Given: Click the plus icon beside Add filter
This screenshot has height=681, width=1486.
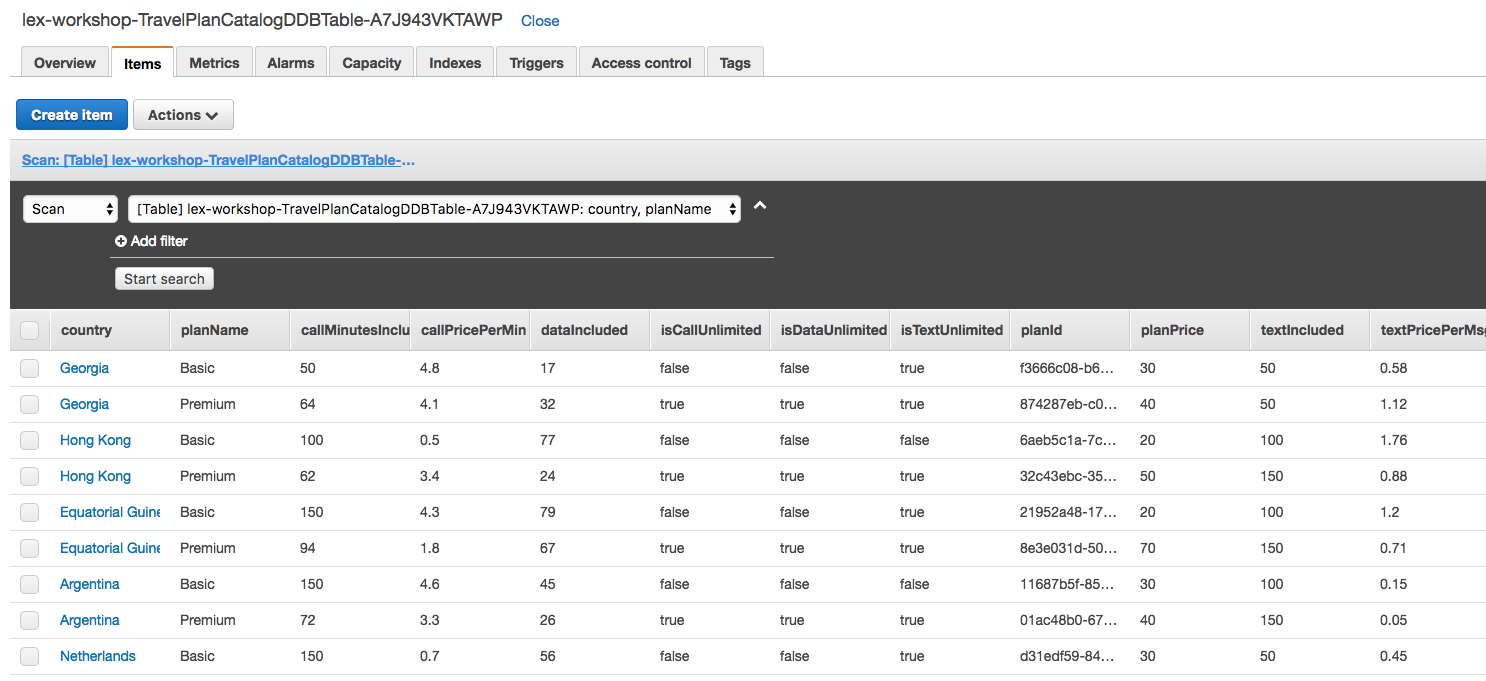Looking at the screenshot, I should [x=121, y=241].
